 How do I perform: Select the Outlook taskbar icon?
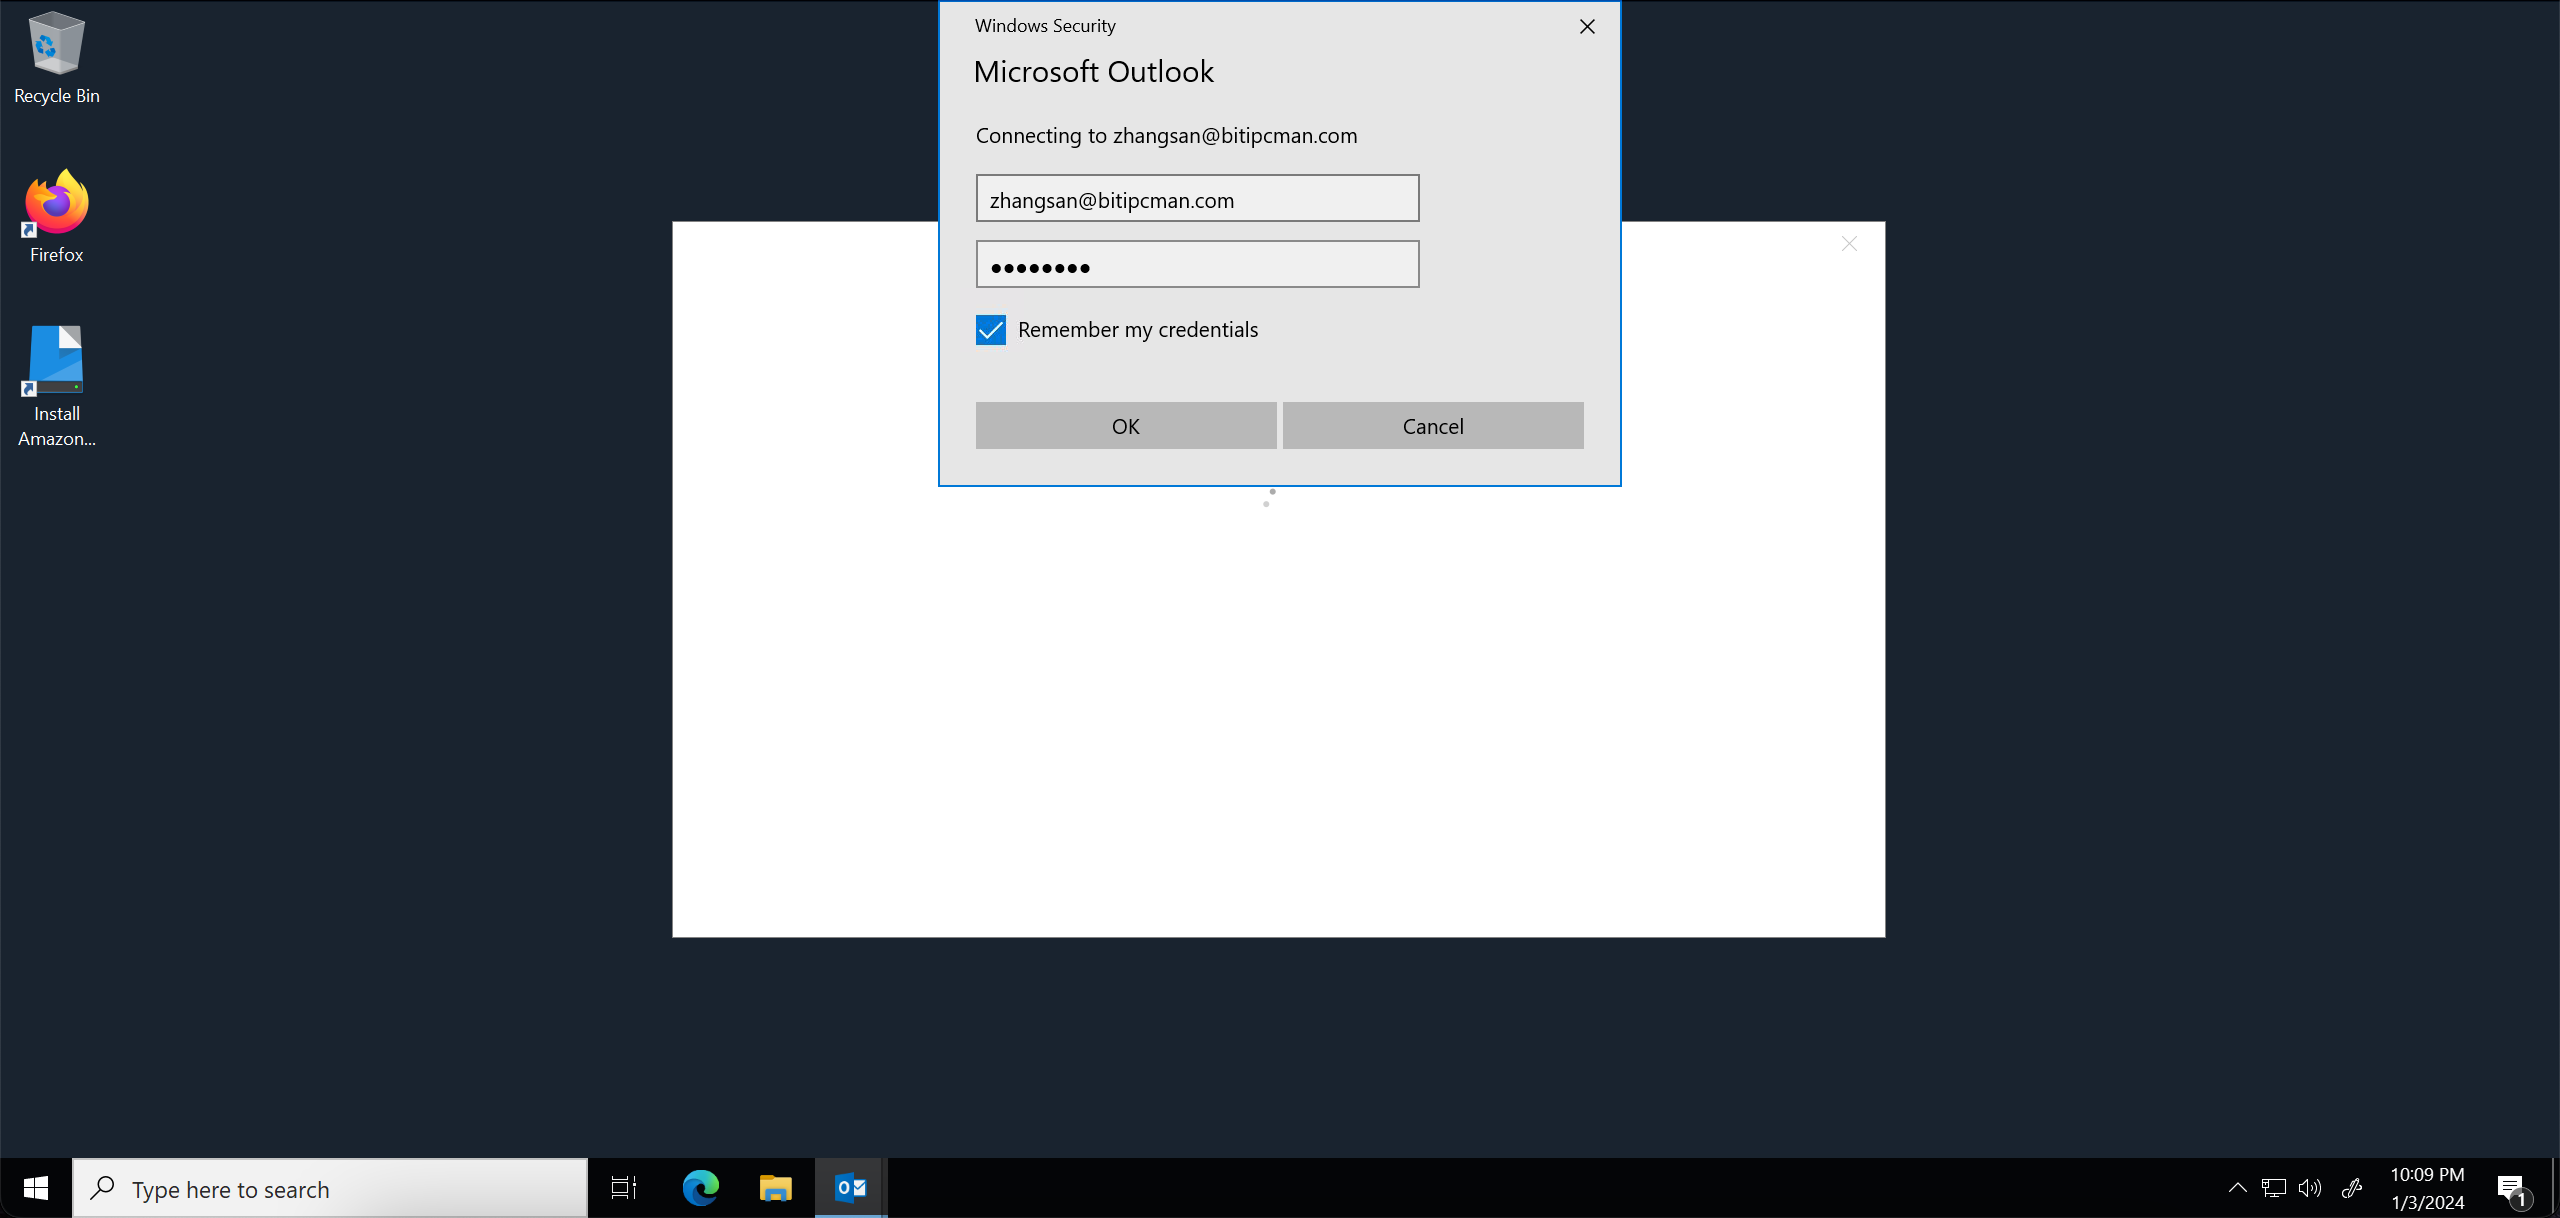(850, 1188)
